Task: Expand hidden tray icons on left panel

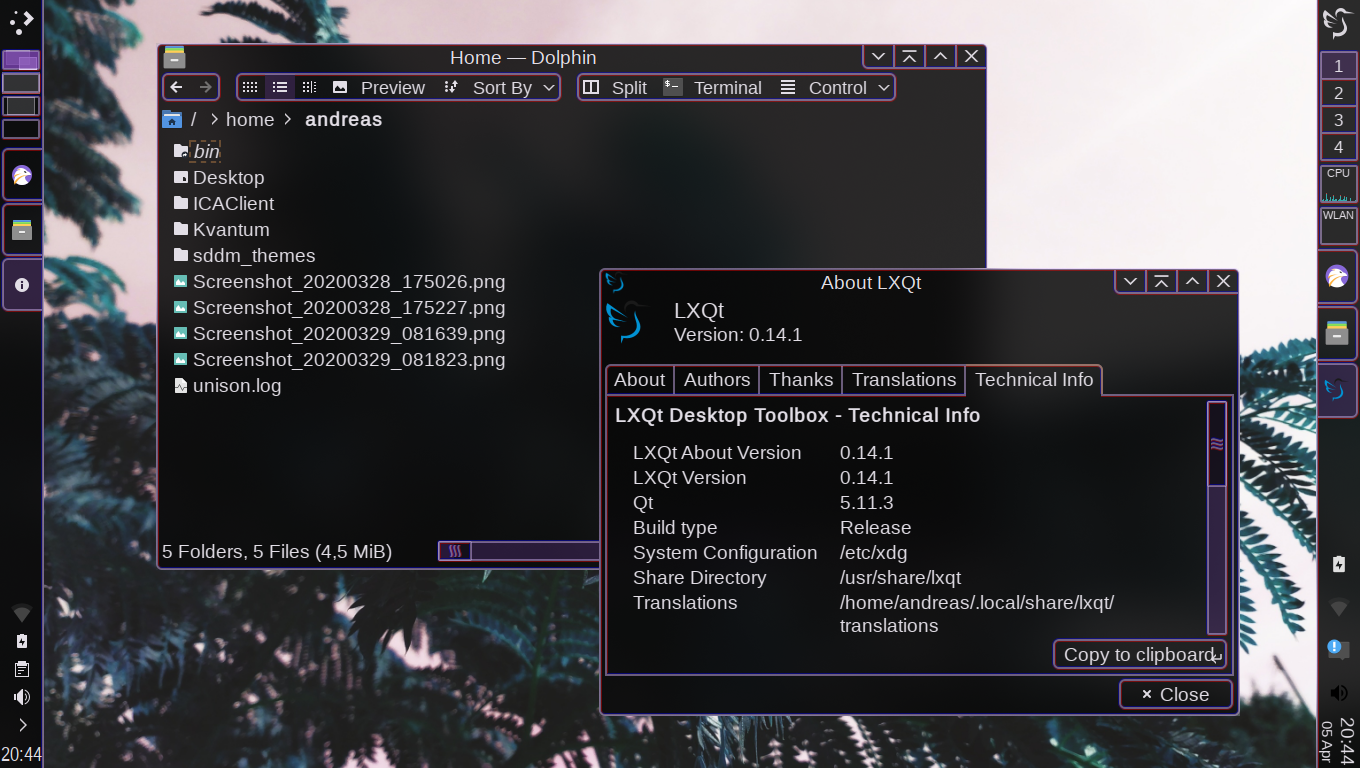Action: click(x=22, y=725)
